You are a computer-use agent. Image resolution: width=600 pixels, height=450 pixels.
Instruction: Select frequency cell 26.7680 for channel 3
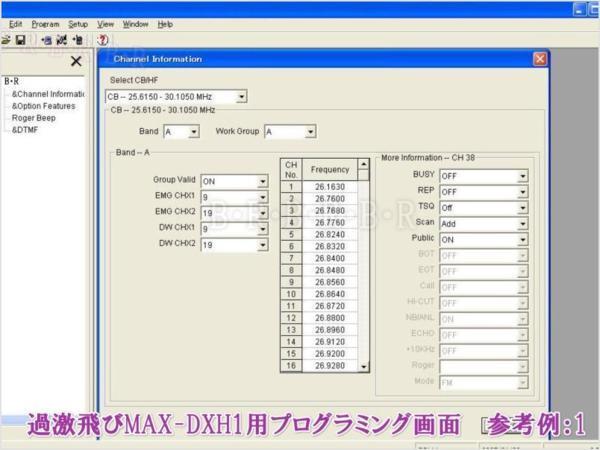330,210
